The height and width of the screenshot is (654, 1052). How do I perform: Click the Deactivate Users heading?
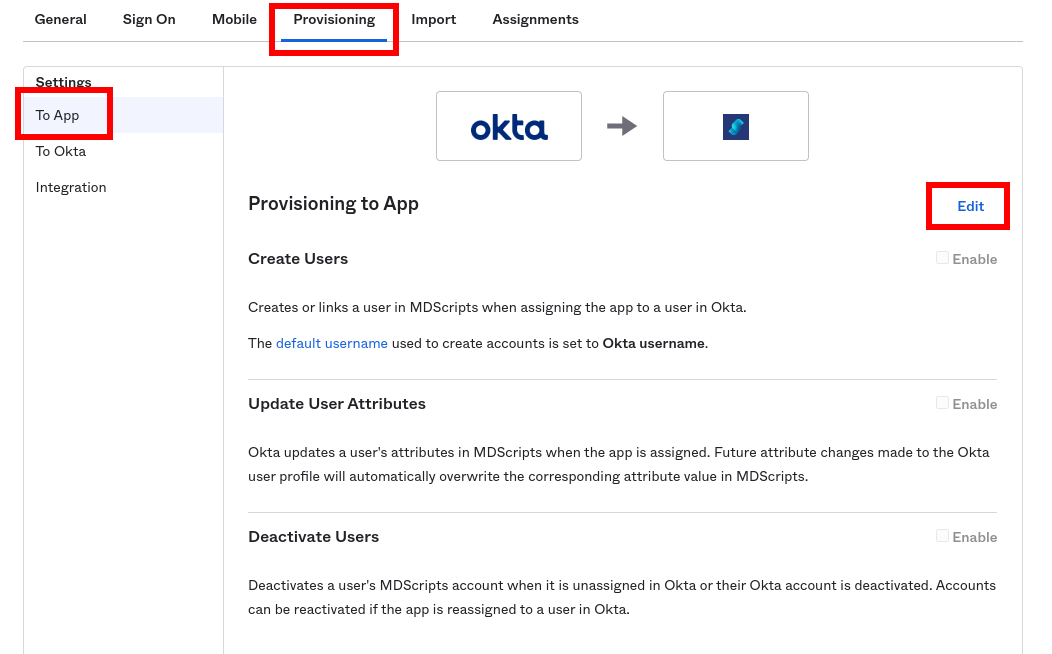tap(313, 537)
